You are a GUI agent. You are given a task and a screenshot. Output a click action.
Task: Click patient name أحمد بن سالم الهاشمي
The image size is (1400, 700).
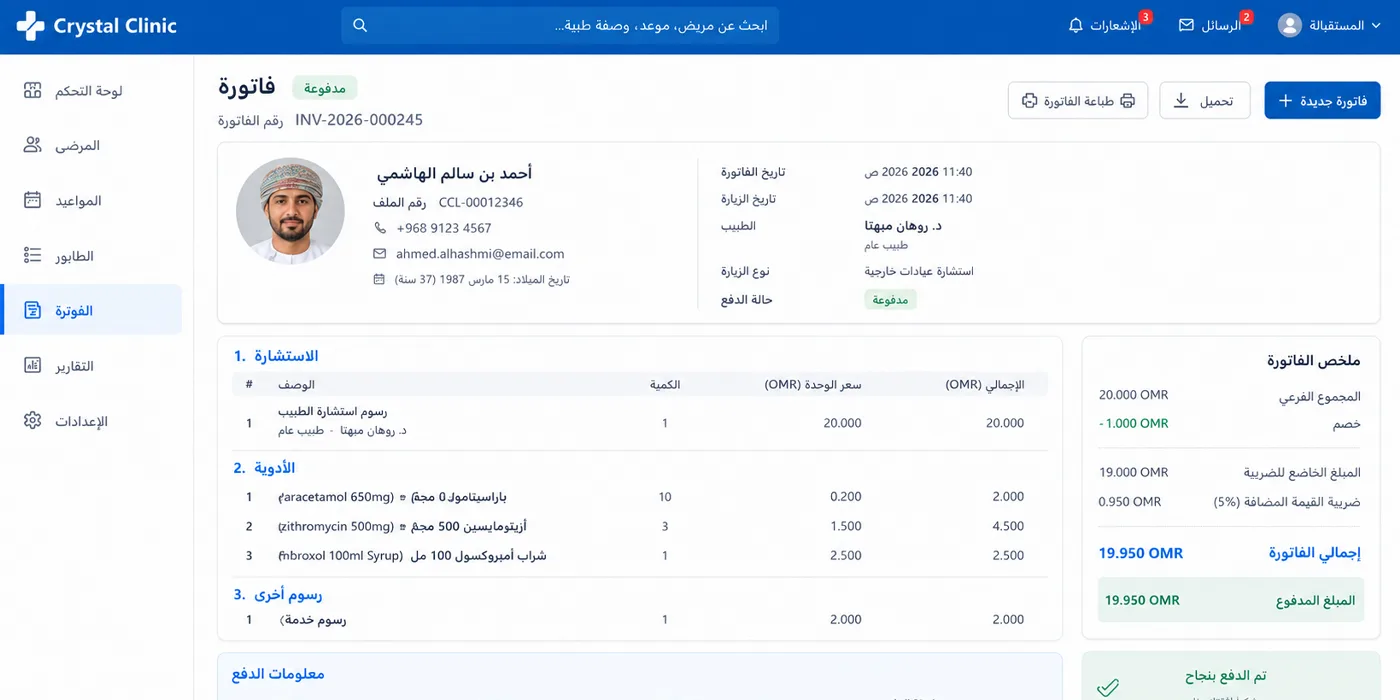tap(455, 173)
